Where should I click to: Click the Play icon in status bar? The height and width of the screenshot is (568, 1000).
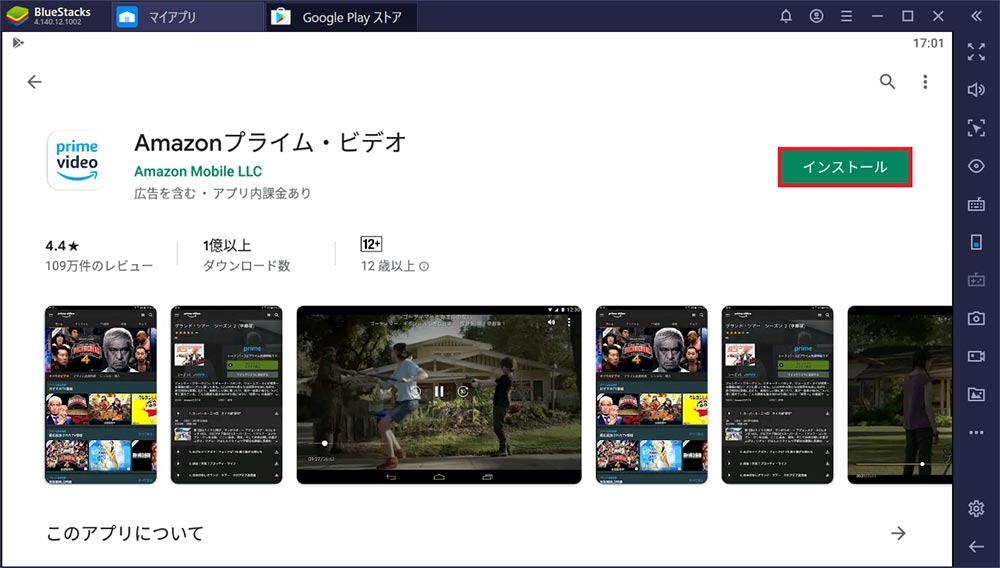[18, 43]
